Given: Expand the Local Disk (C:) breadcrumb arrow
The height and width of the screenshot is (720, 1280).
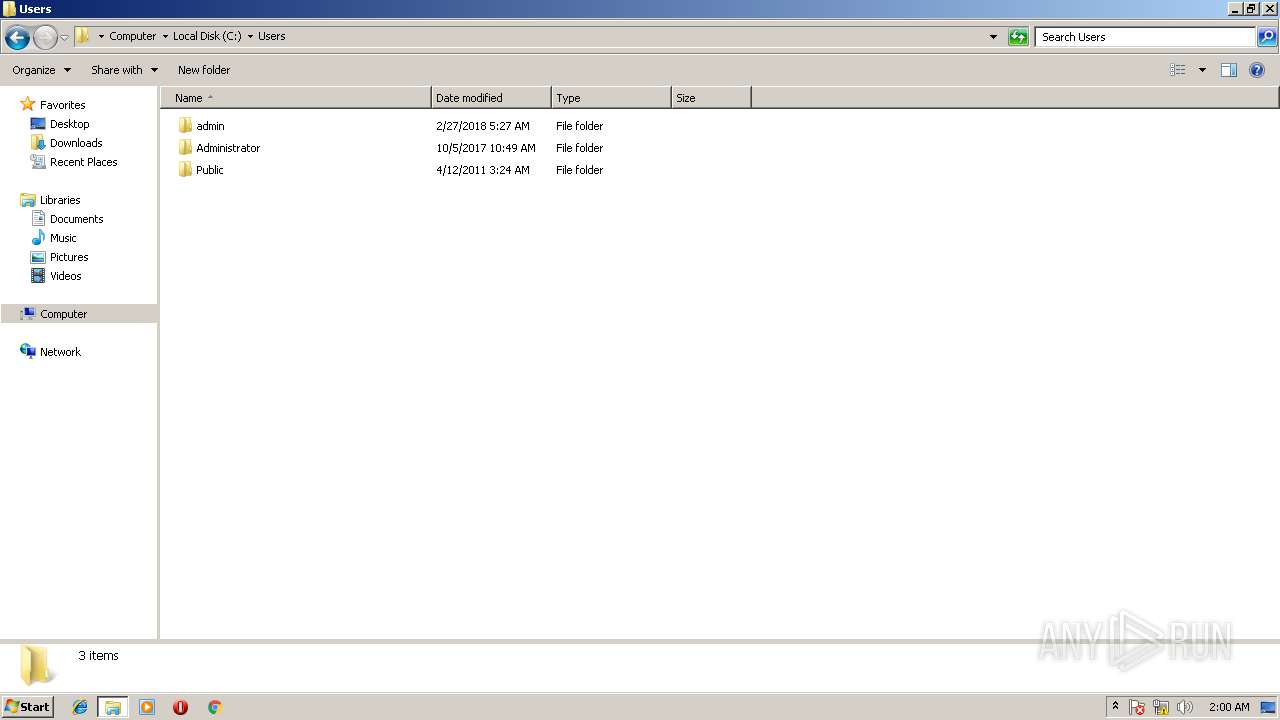Looking at the screenshot, I should pos(250,36).
